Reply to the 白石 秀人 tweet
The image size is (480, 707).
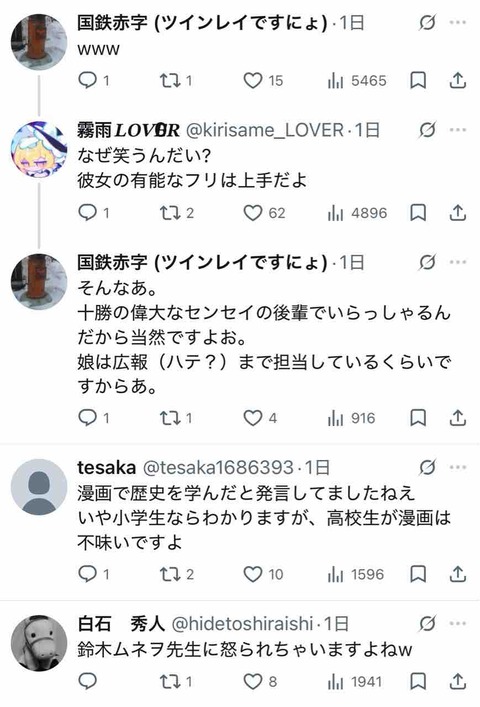pos(87,681)
